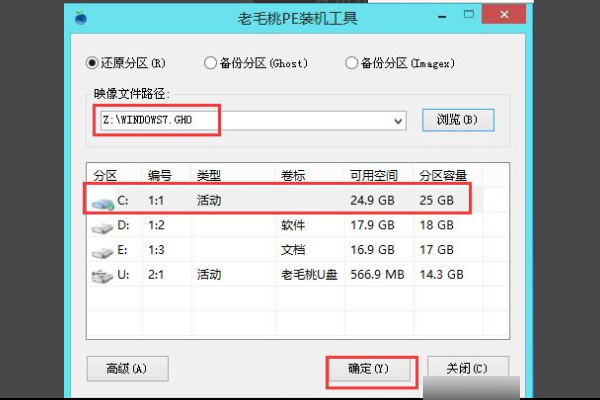
Task: Click the 25 GB capacity value
Action: pyautogui.click(x=436, y=200)
